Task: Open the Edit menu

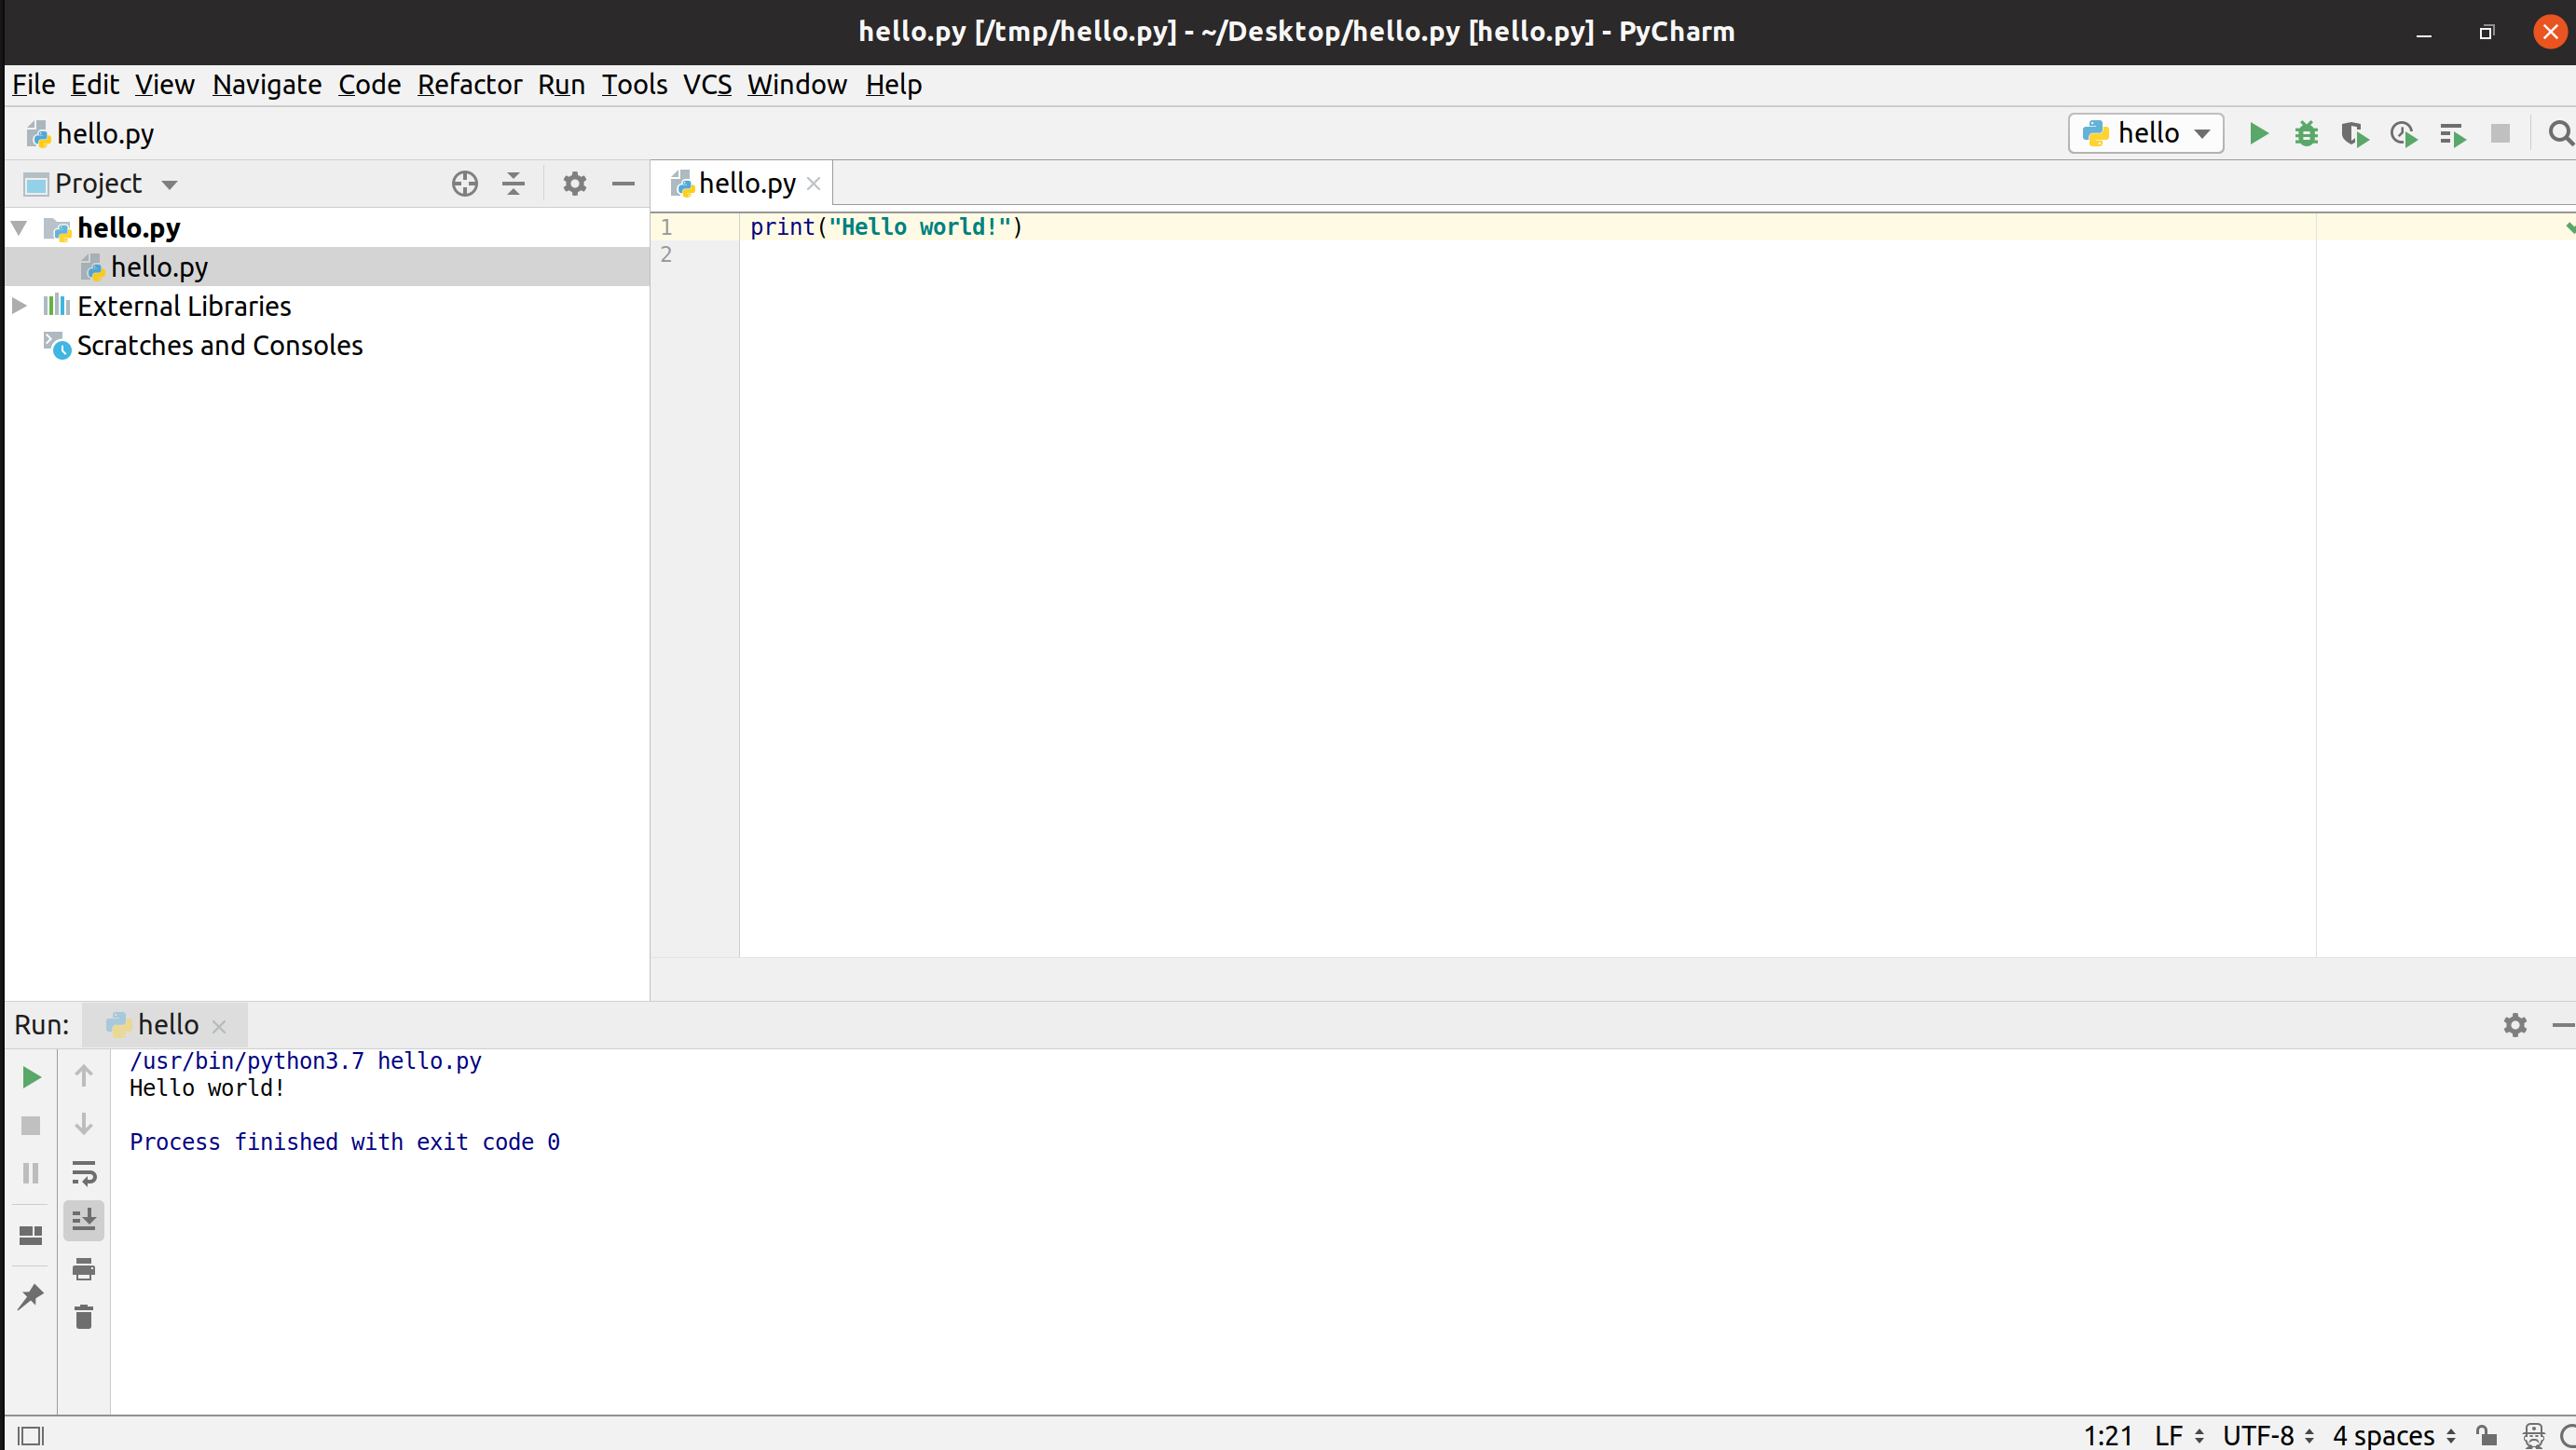Action: pos(95,85)
